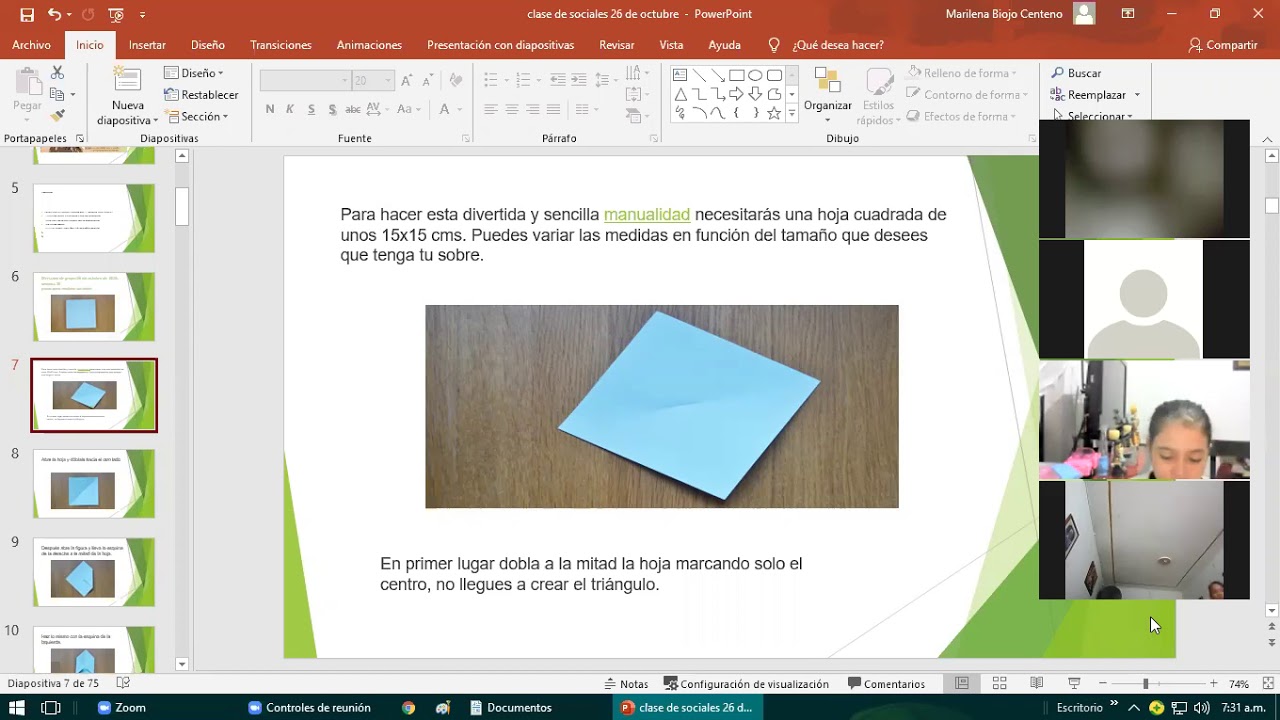Click the Compartir share button
The image size is (1280, 720).
(1223, 45)
